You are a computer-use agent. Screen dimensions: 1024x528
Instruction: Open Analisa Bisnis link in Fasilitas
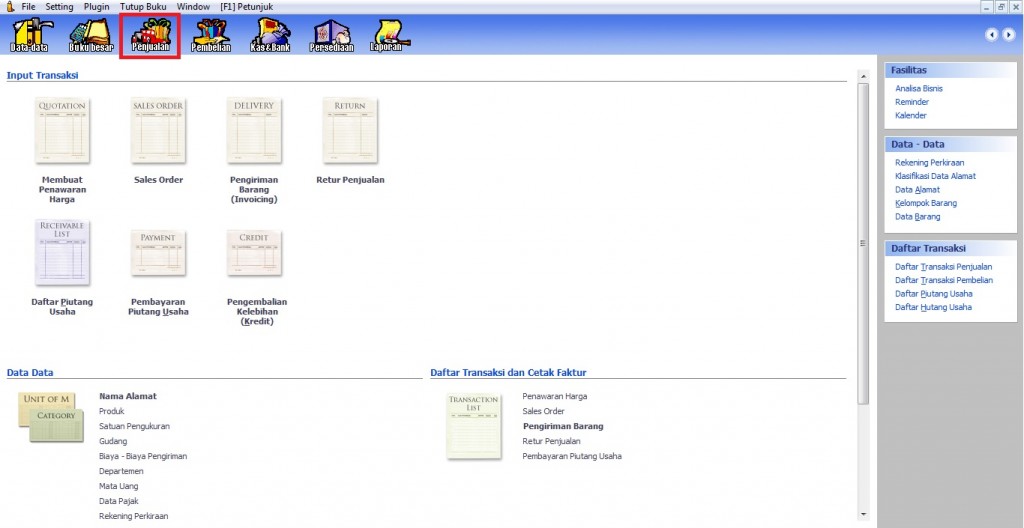(918, 89)
